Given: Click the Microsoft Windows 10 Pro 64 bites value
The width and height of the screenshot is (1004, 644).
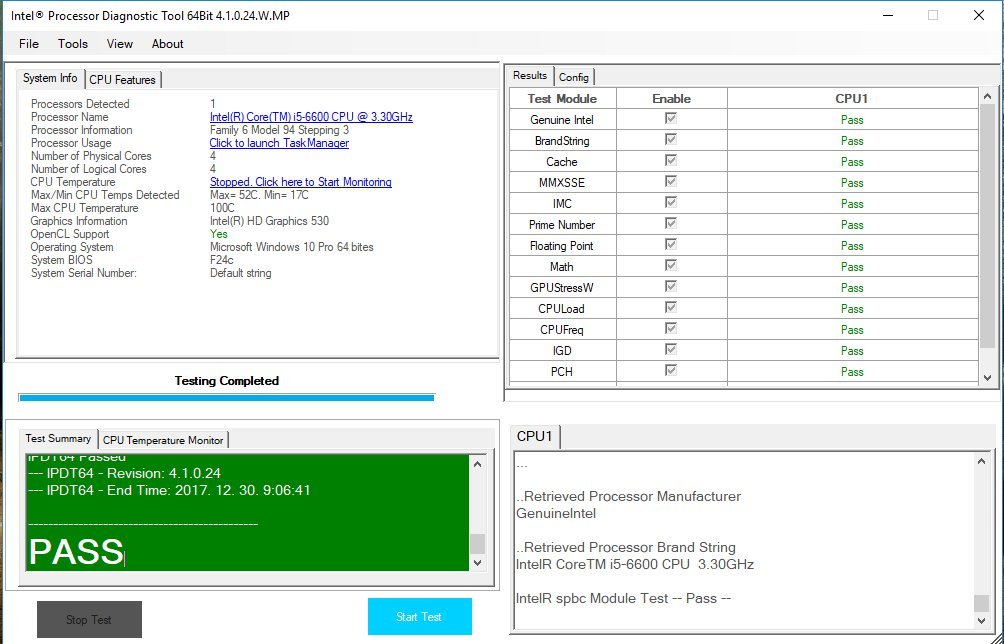Looking at the screenshot, I should [291, 246].
